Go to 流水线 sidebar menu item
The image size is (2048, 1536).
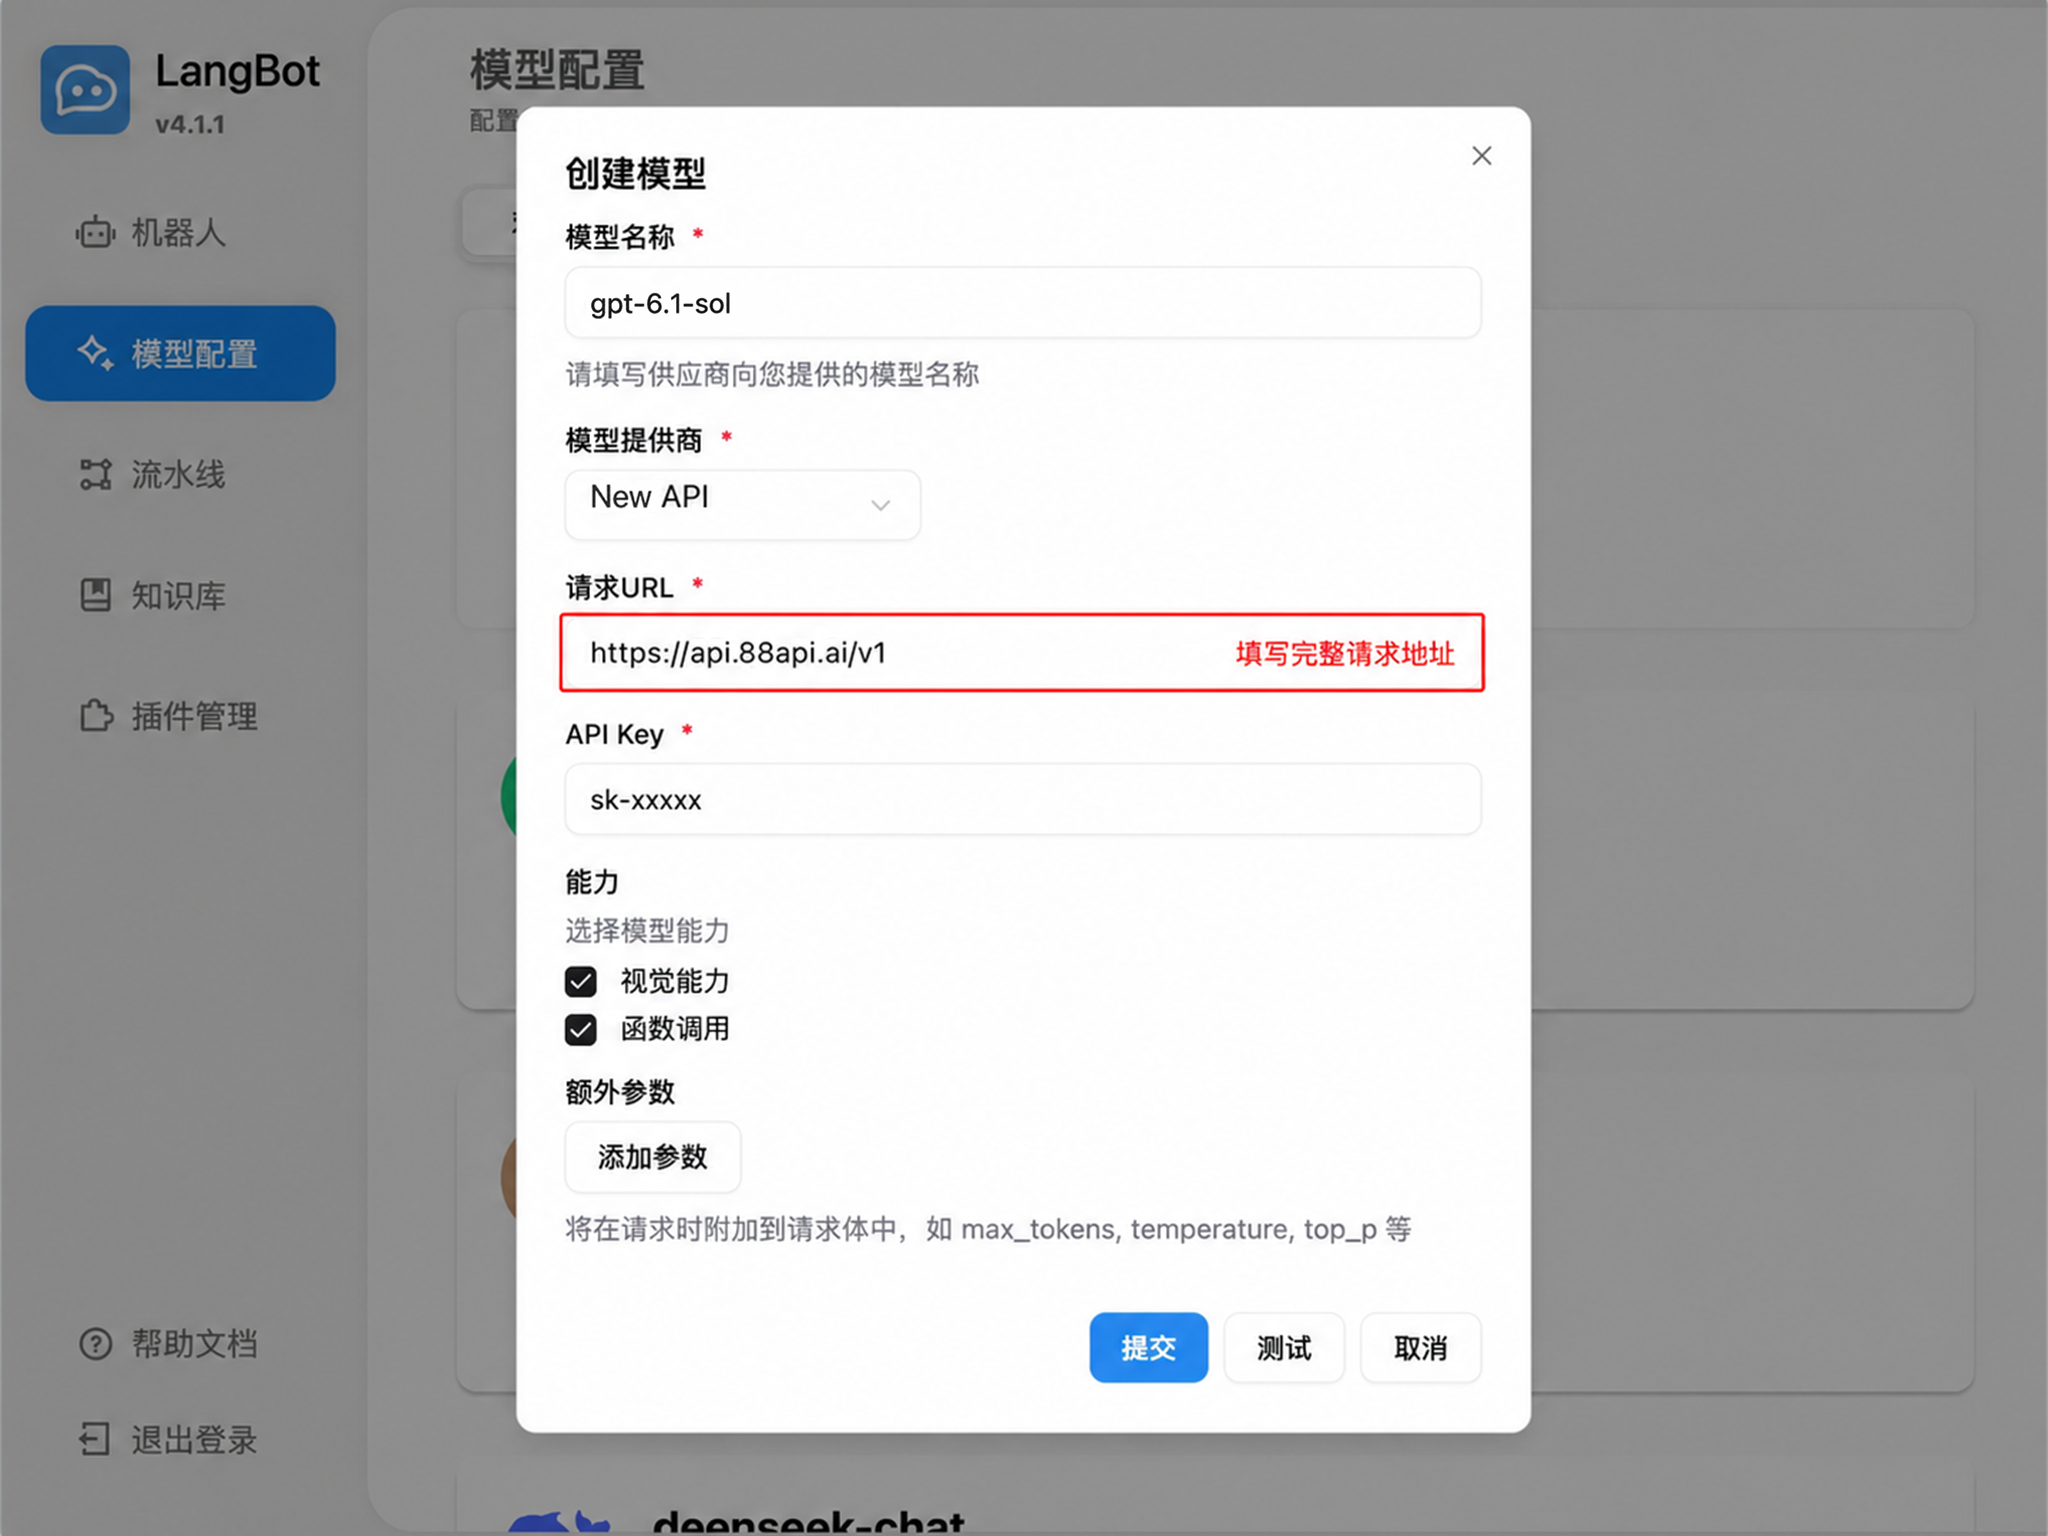point(180,474)
